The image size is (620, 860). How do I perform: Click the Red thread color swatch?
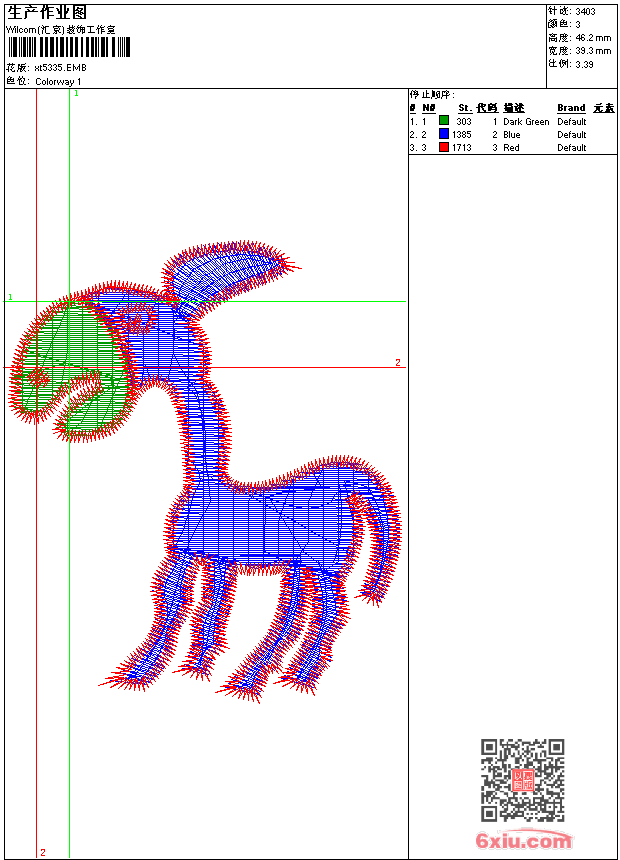(444, 147)
